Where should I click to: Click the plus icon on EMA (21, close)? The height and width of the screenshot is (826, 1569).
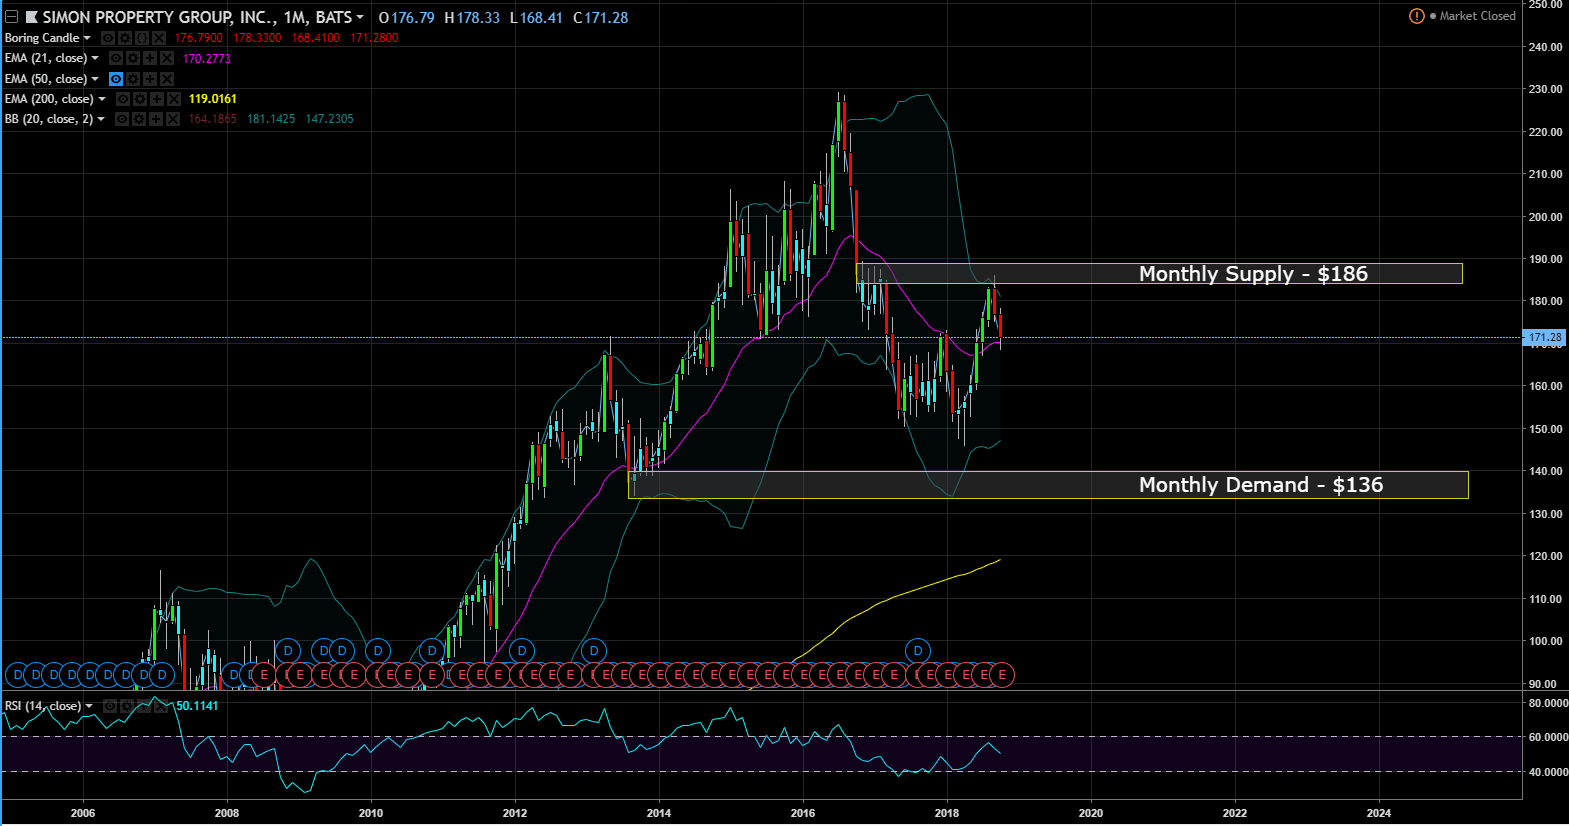(x=150, y=58)
